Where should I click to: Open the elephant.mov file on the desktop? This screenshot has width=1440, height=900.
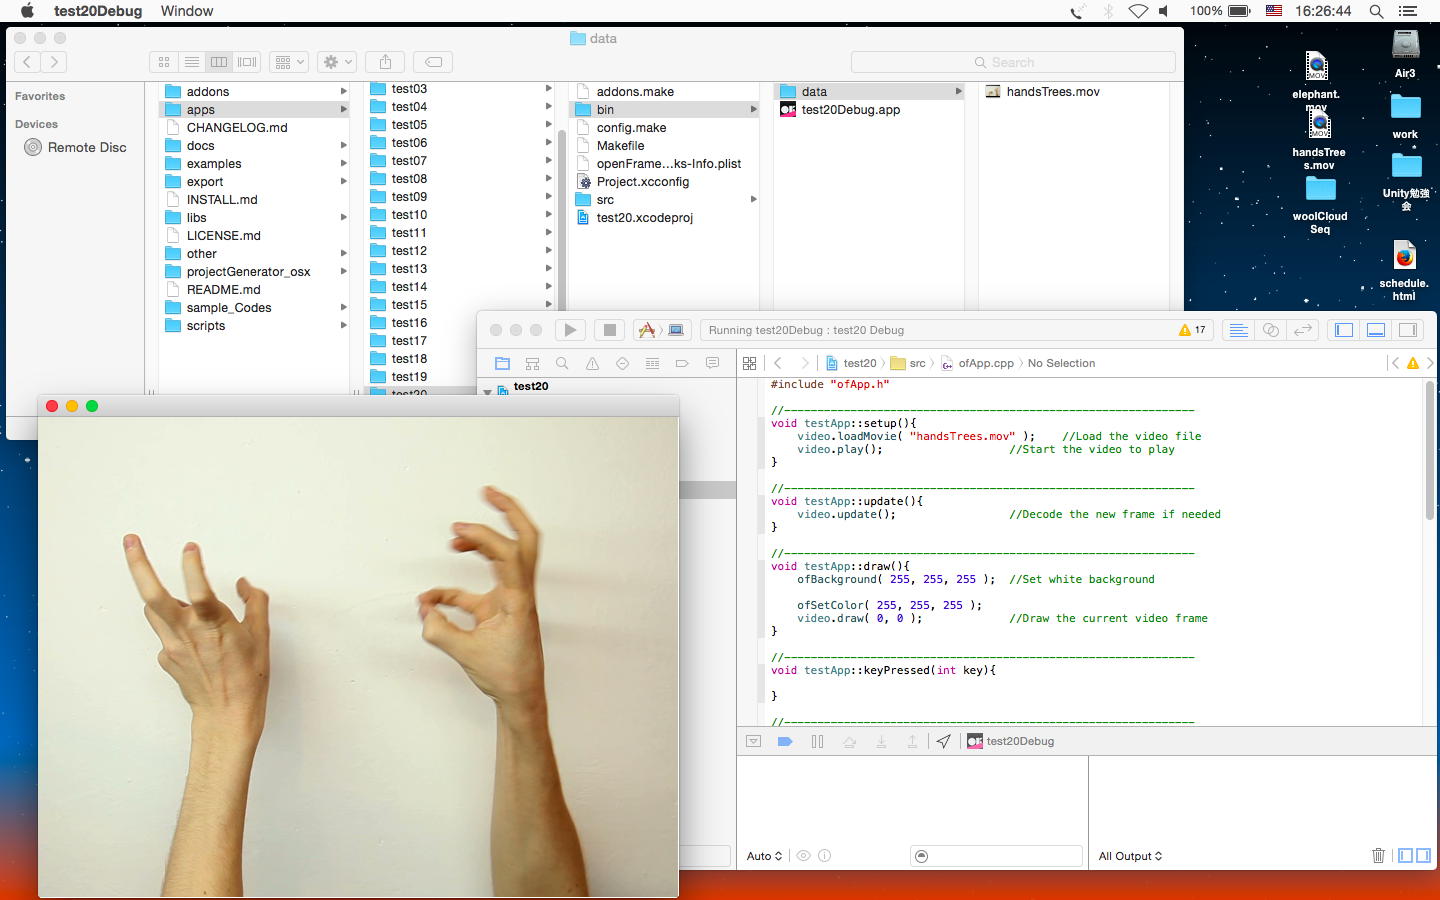1316,82
